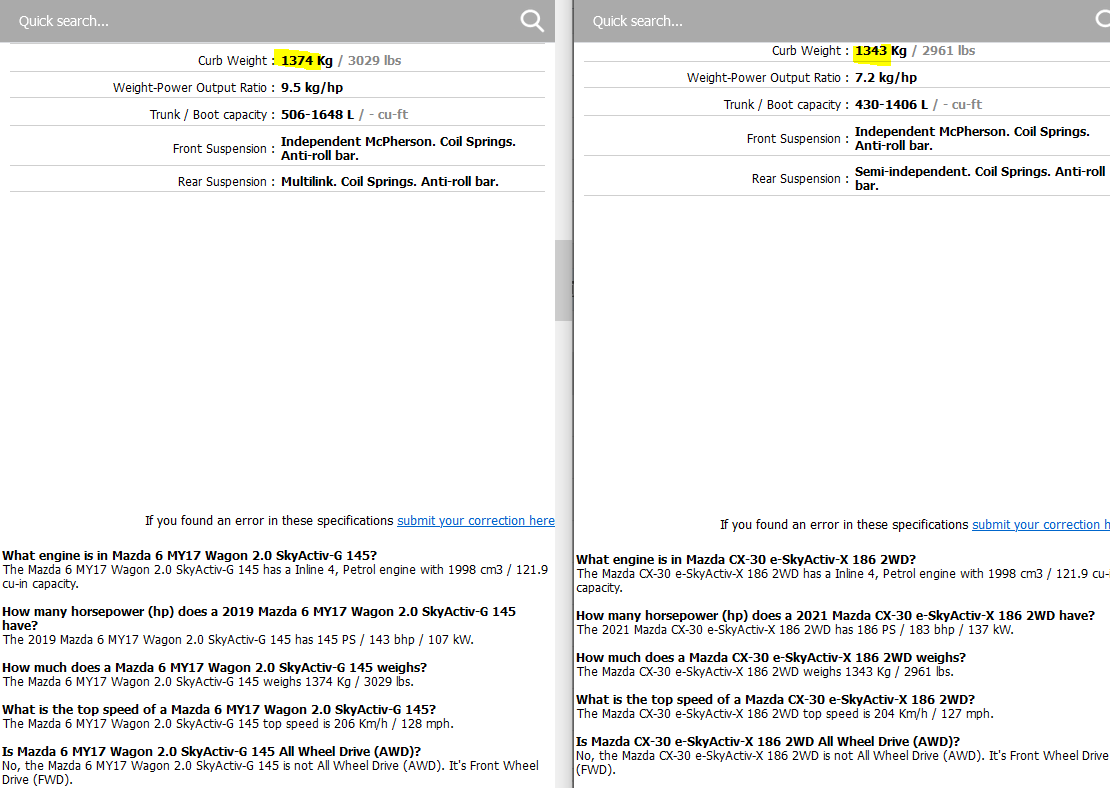Click the search magnifier icon in left pane
1110x788 pixels.
[532, 21]
